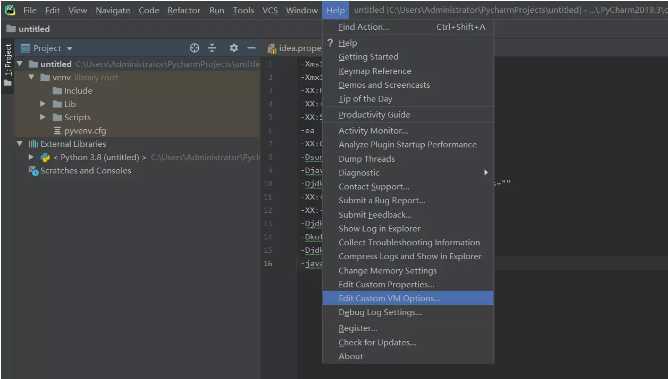
Task: Toggle the 1: Project side tool window
Action: pyautogui.click(x=8, y=65)
